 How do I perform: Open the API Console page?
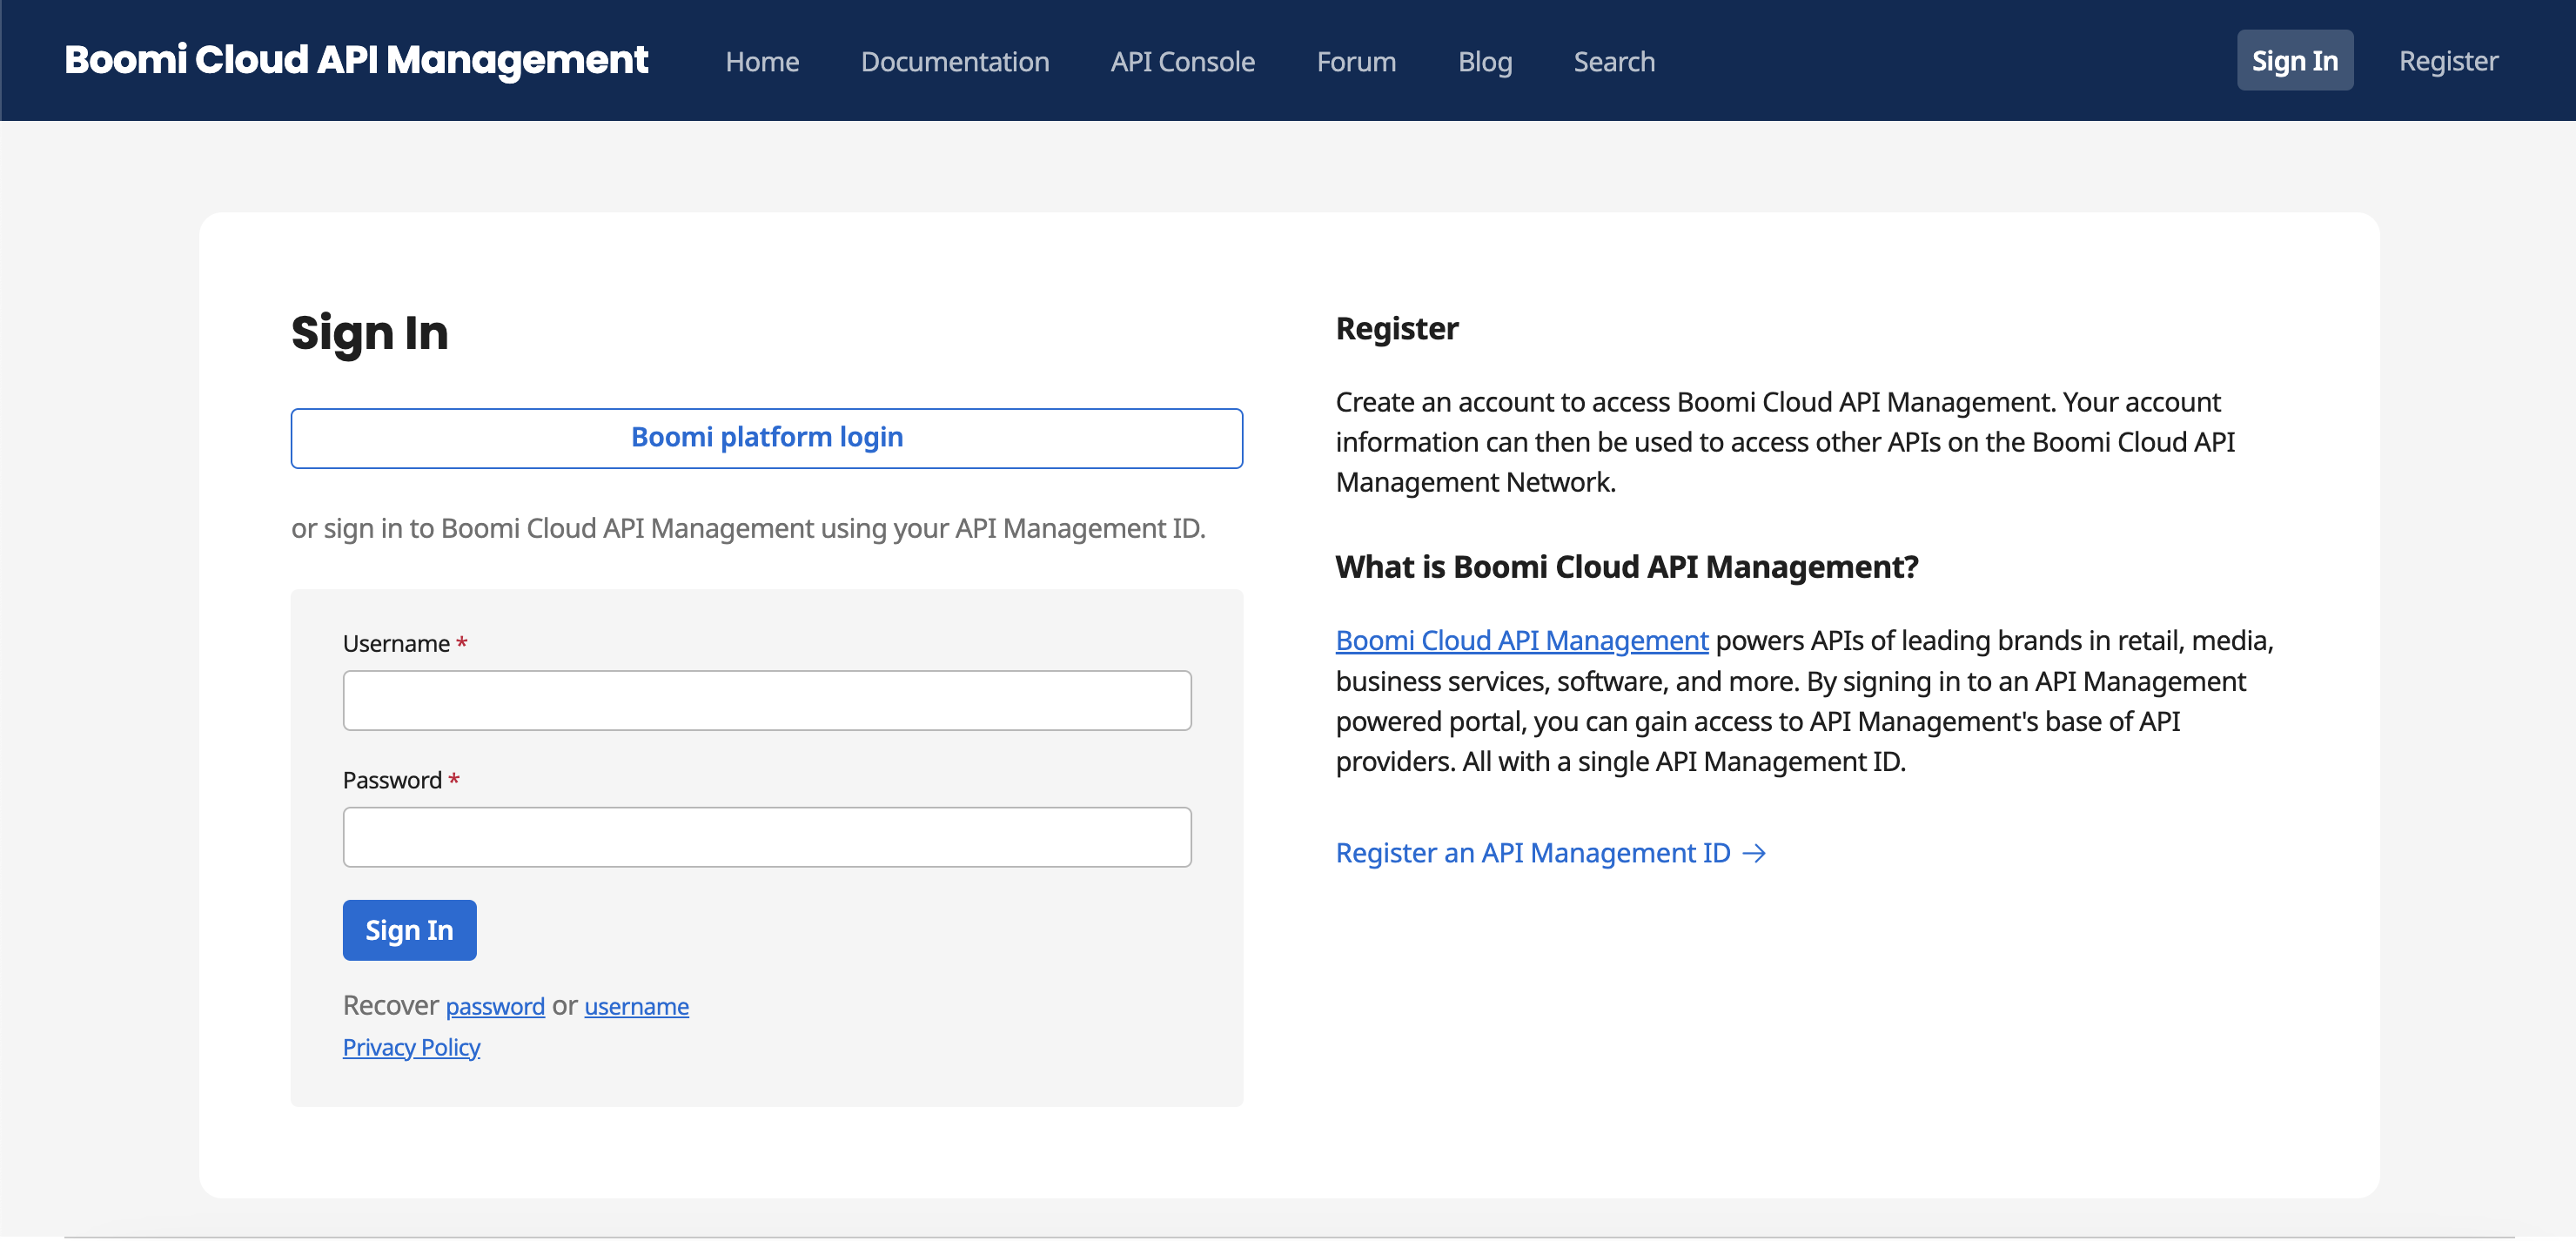(1182, 62)
